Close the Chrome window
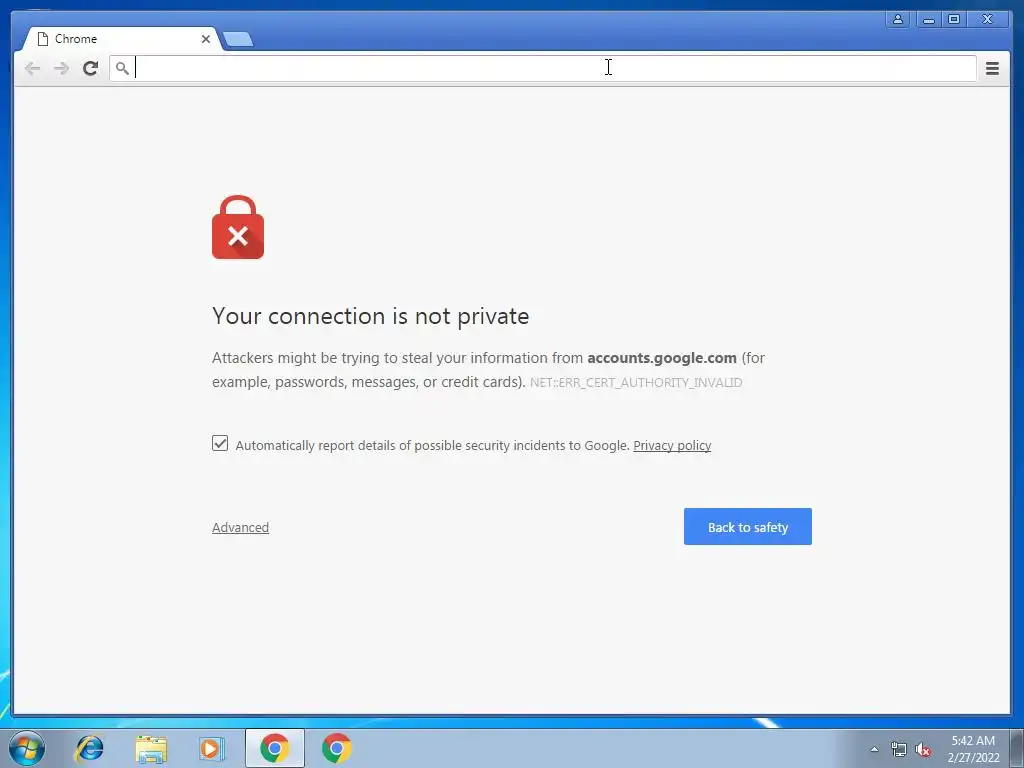This screenshot has height=768, width=1024. pyautogui.click(x=987, y=19)
